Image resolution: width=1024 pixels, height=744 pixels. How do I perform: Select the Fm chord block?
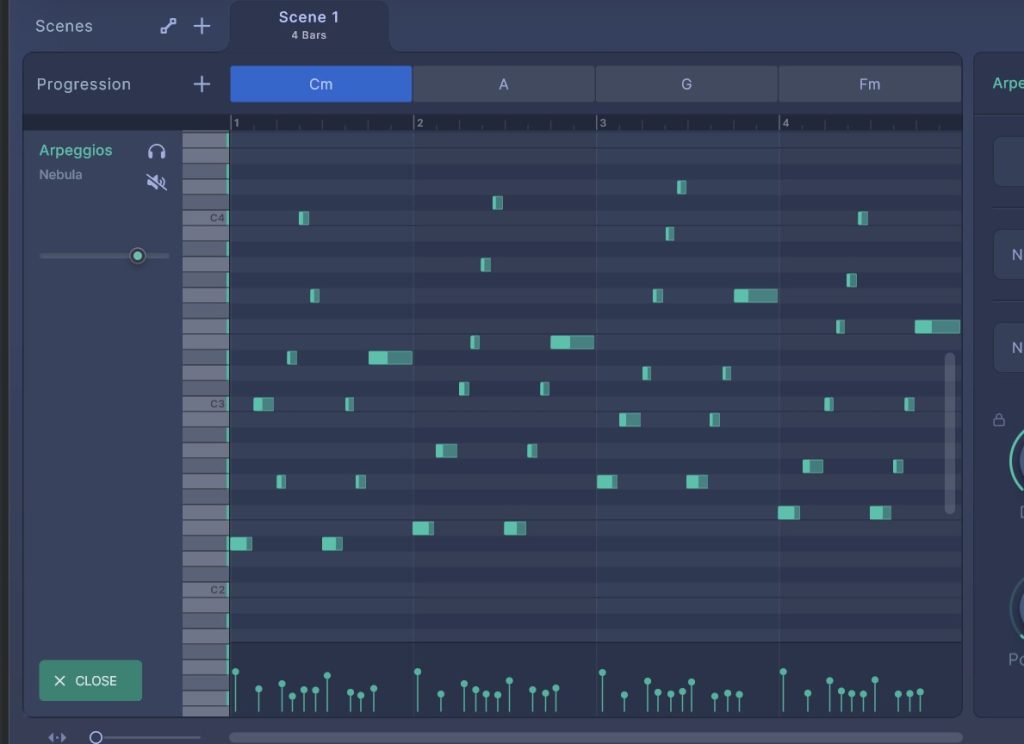869,84
